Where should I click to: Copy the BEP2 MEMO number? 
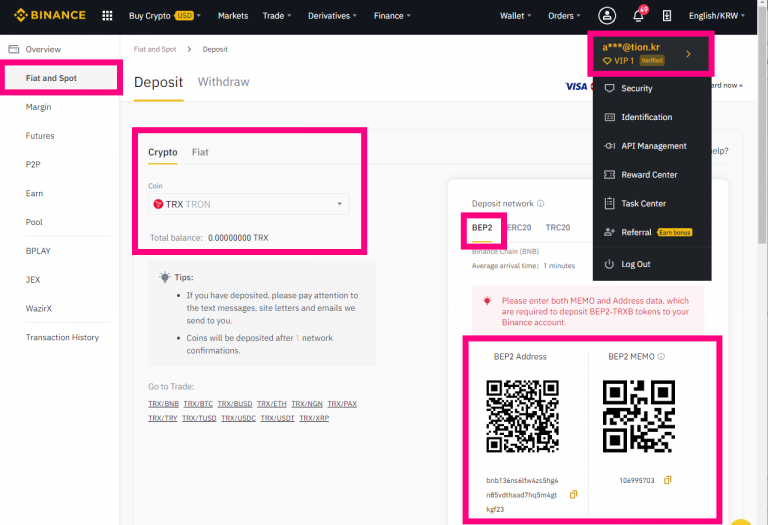[667, 480]
